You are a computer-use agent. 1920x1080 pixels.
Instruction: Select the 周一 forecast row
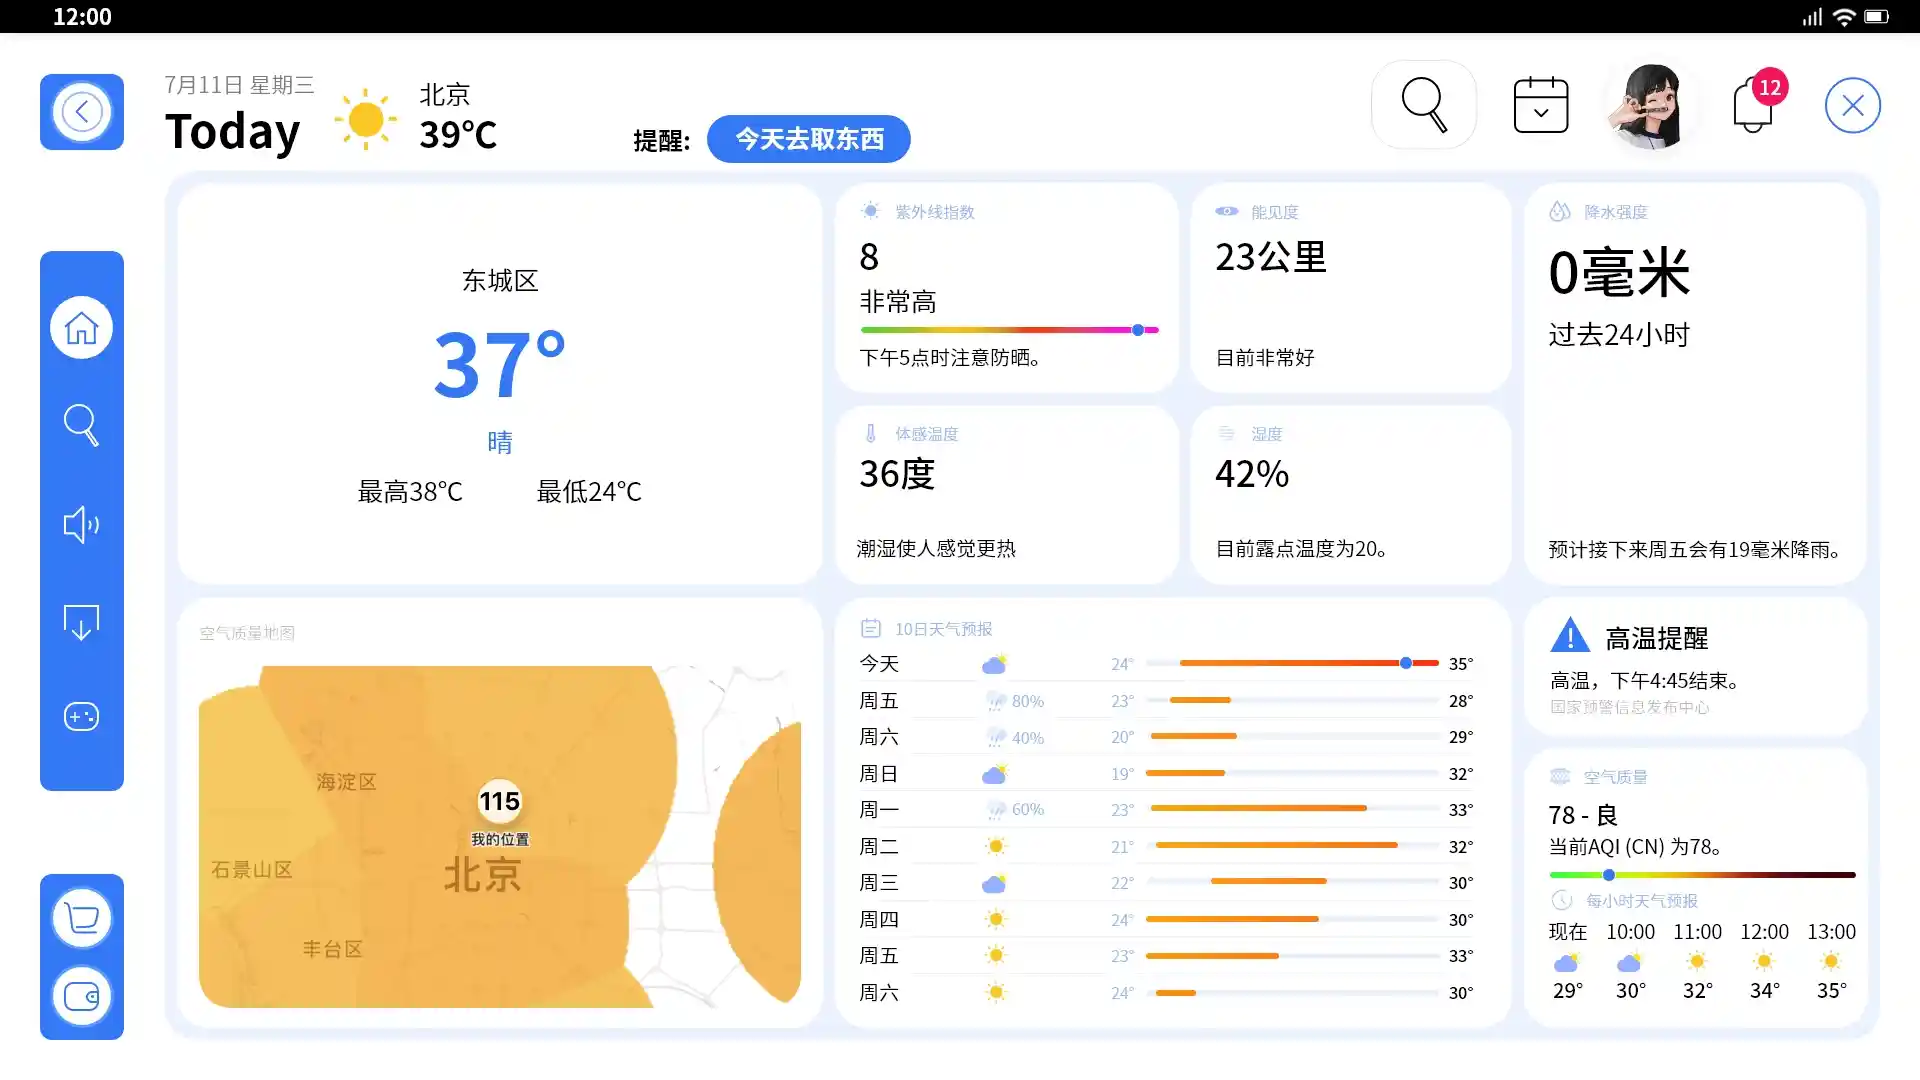(x=1166, y=810)
